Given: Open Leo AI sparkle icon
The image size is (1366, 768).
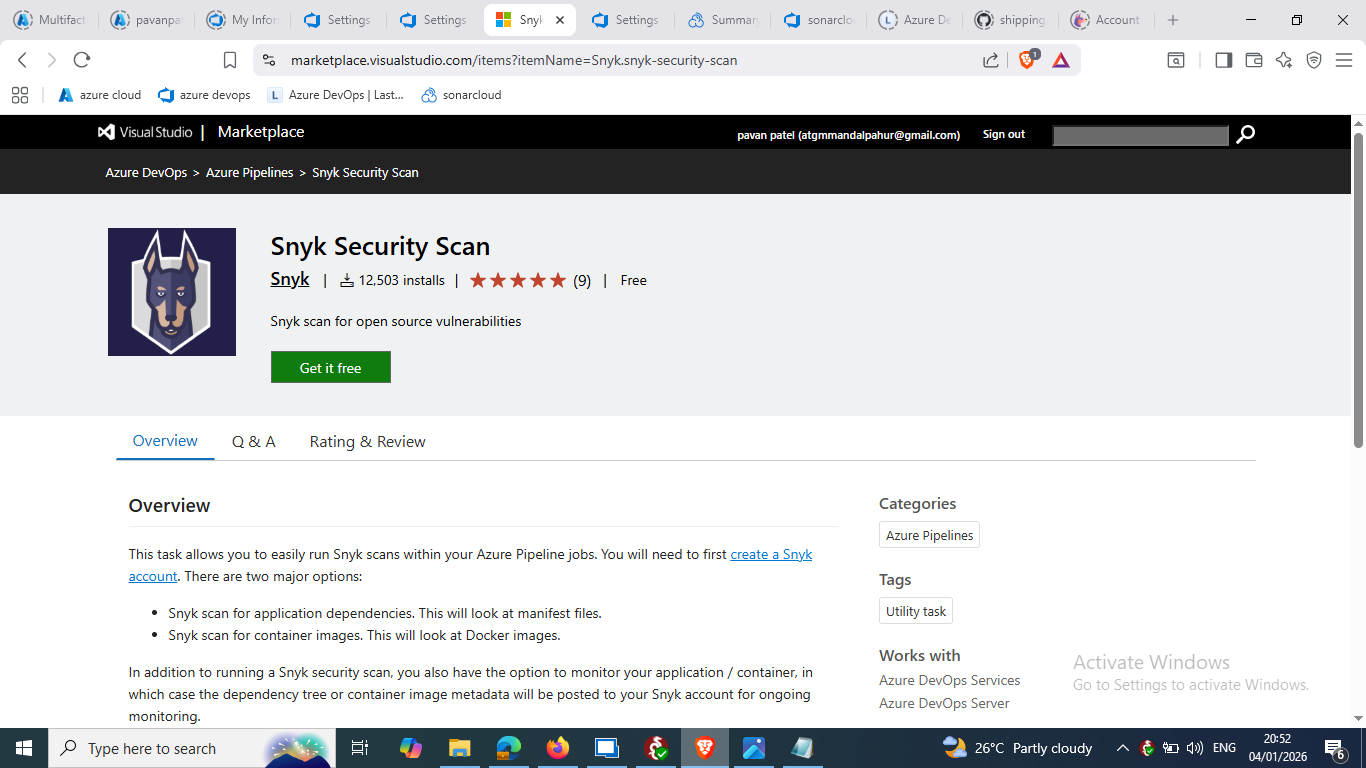Looking at the screenshot, I should coord(1284,60).
